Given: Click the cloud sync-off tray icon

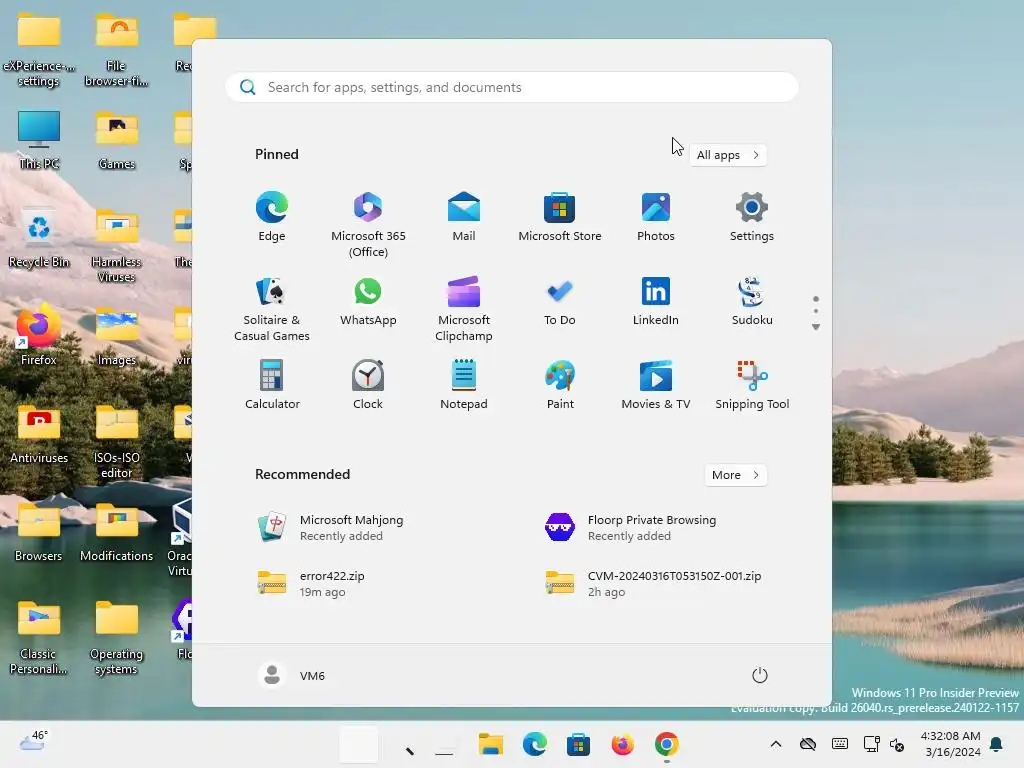Looking at the screenshot, I should [x=808, y=744].
